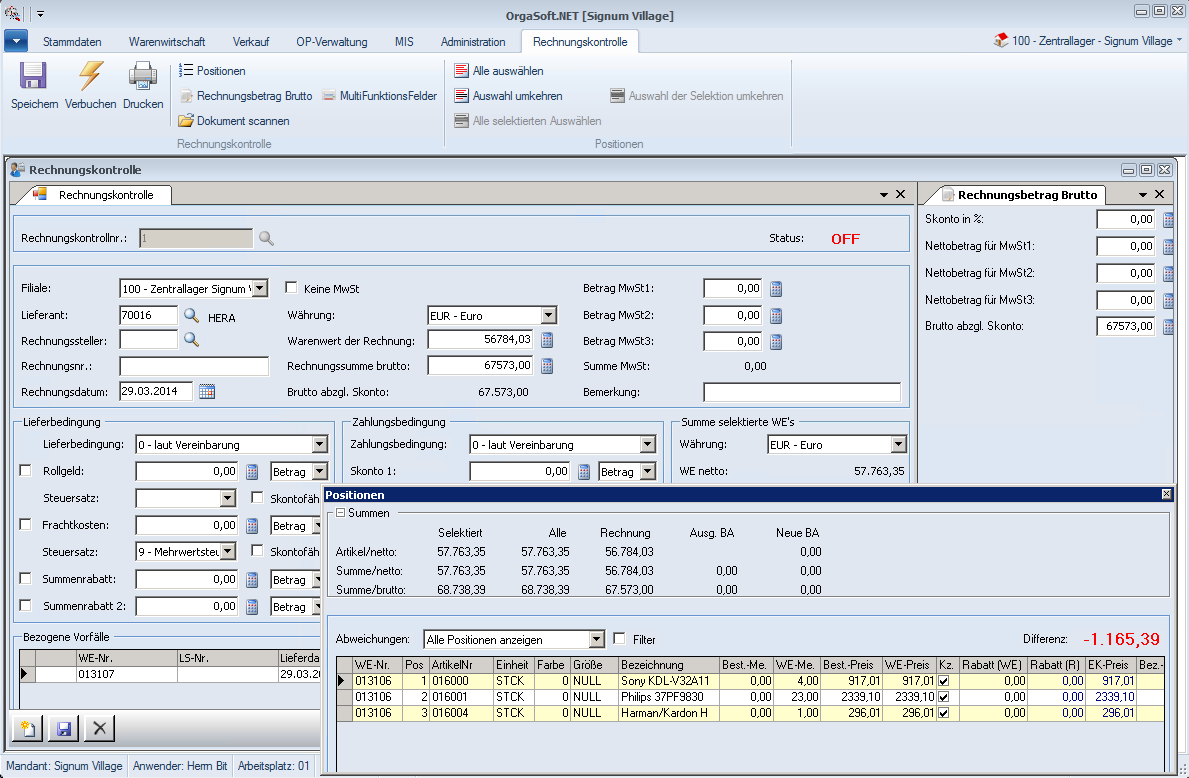Click magnifier next to Lieferant field

click(191, 315)
